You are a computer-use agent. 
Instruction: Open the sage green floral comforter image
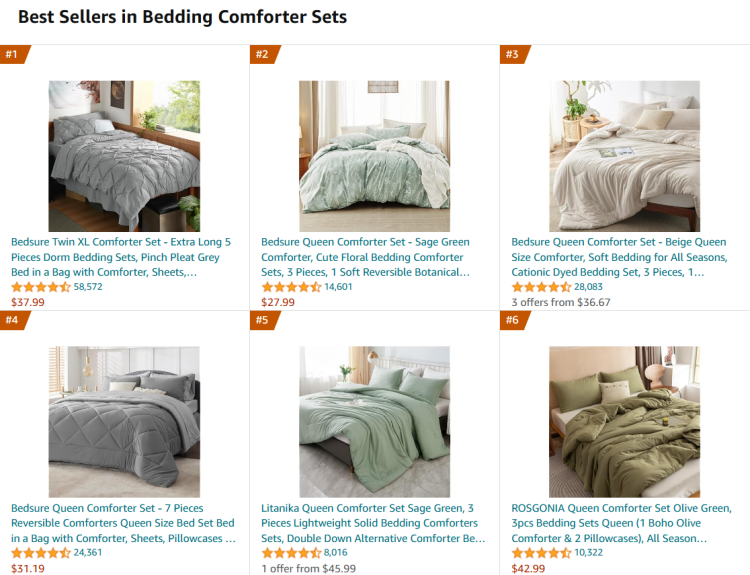coord(374,156)
